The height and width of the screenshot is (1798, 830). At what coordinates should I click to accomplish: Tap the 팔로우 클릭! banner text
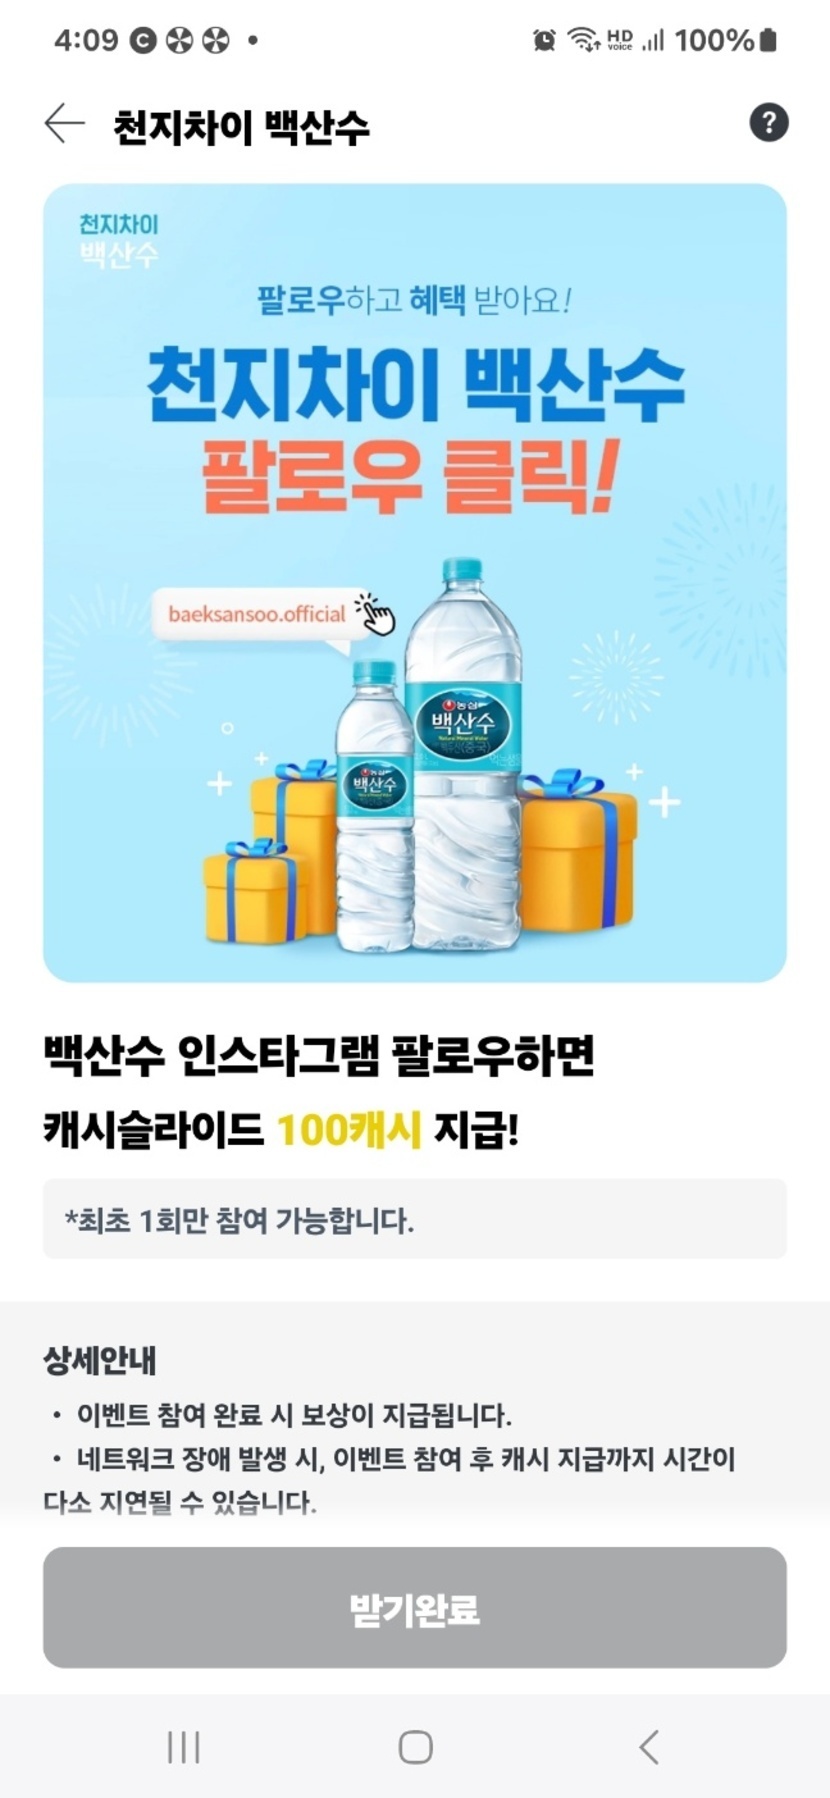[x=409, y=476]
